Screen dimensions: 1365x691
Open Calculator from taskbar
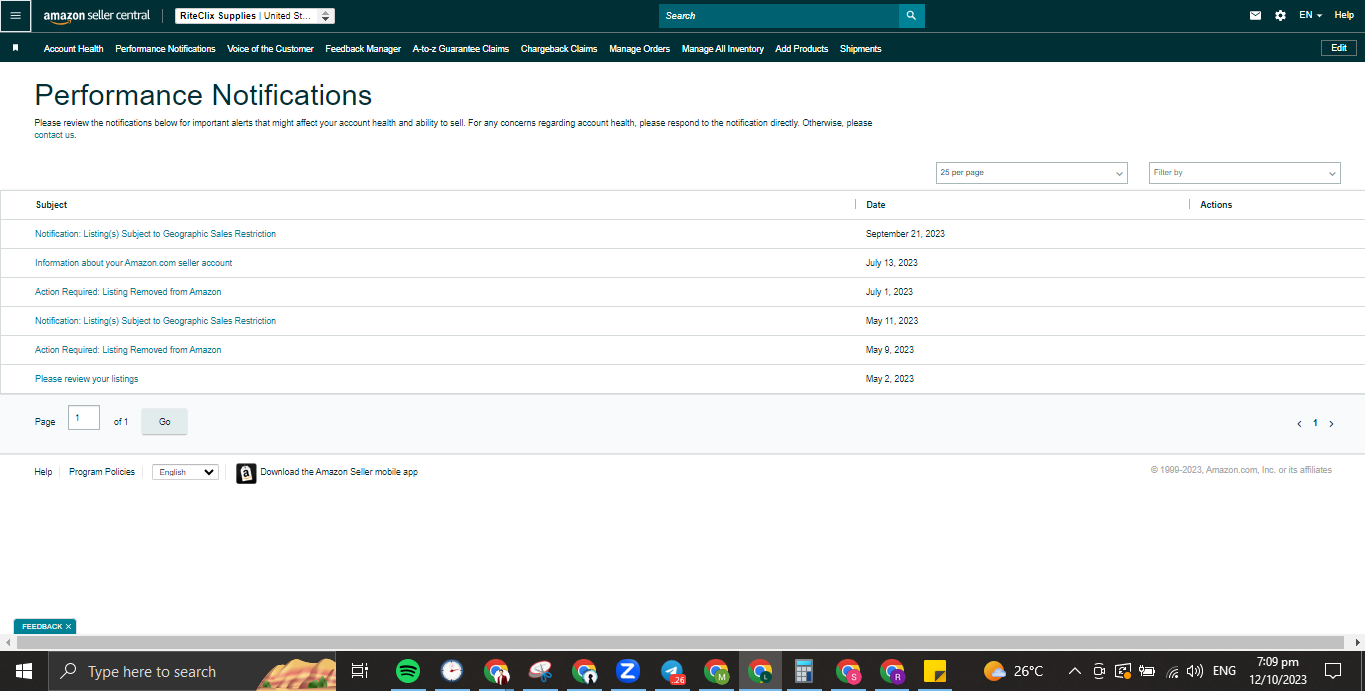pos(803,671)
